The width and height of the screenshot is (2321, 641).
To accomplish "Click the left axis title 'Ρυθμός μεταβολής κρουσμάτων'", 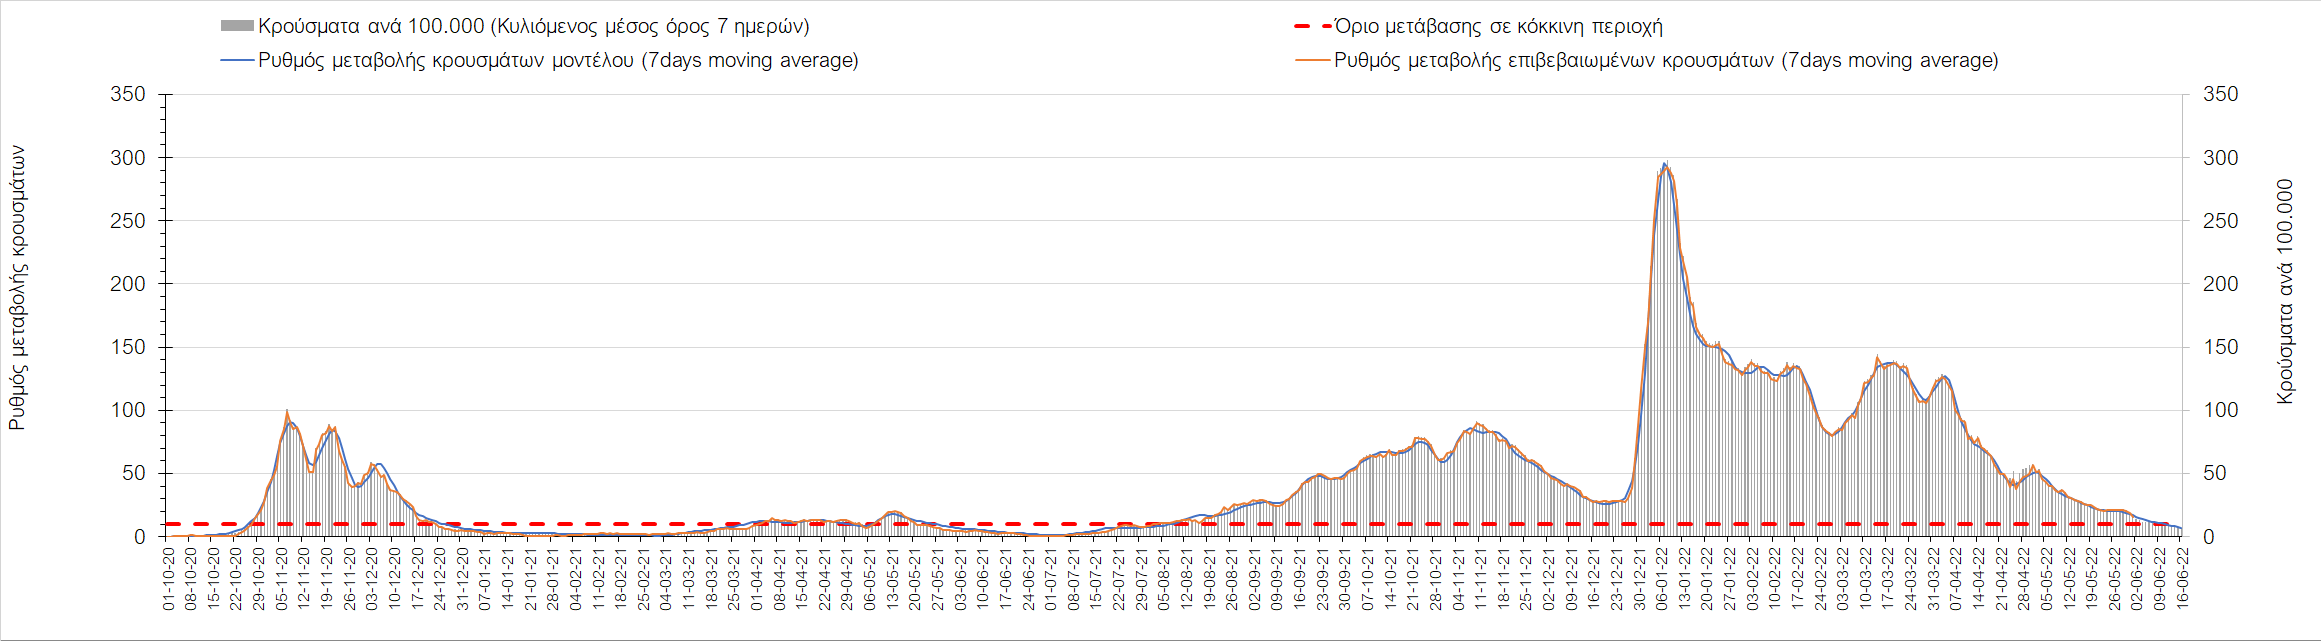I will coord(17,288).
